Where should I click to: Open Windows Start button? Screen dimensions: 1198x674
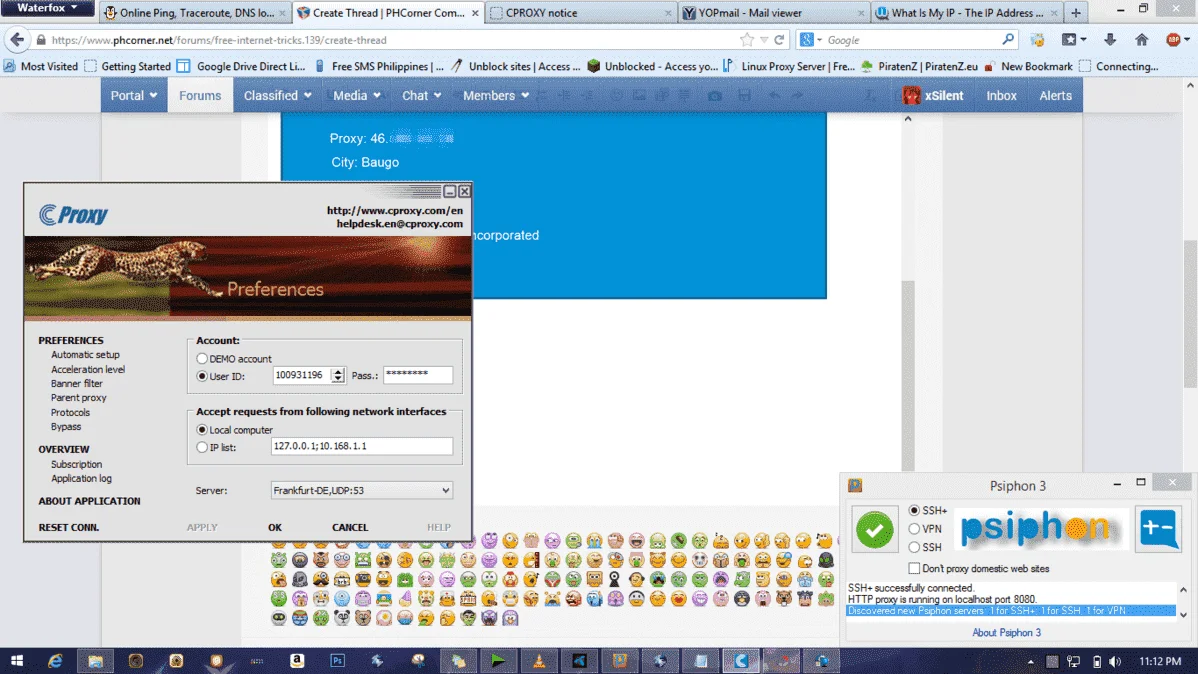coord(16,661)
